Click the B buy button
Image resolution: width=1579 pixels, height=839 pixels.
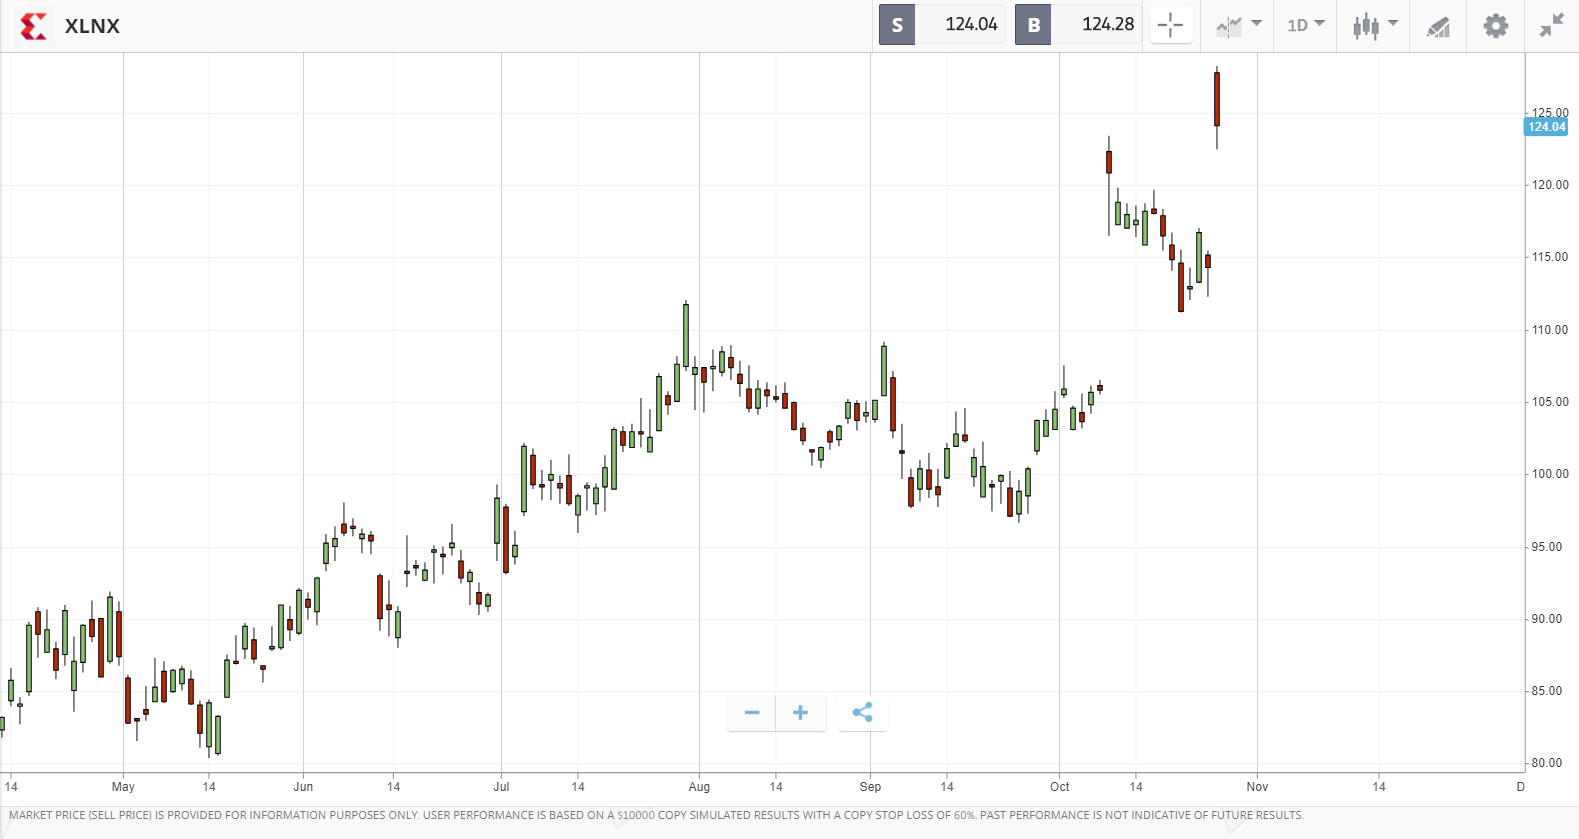point(1034,25)
